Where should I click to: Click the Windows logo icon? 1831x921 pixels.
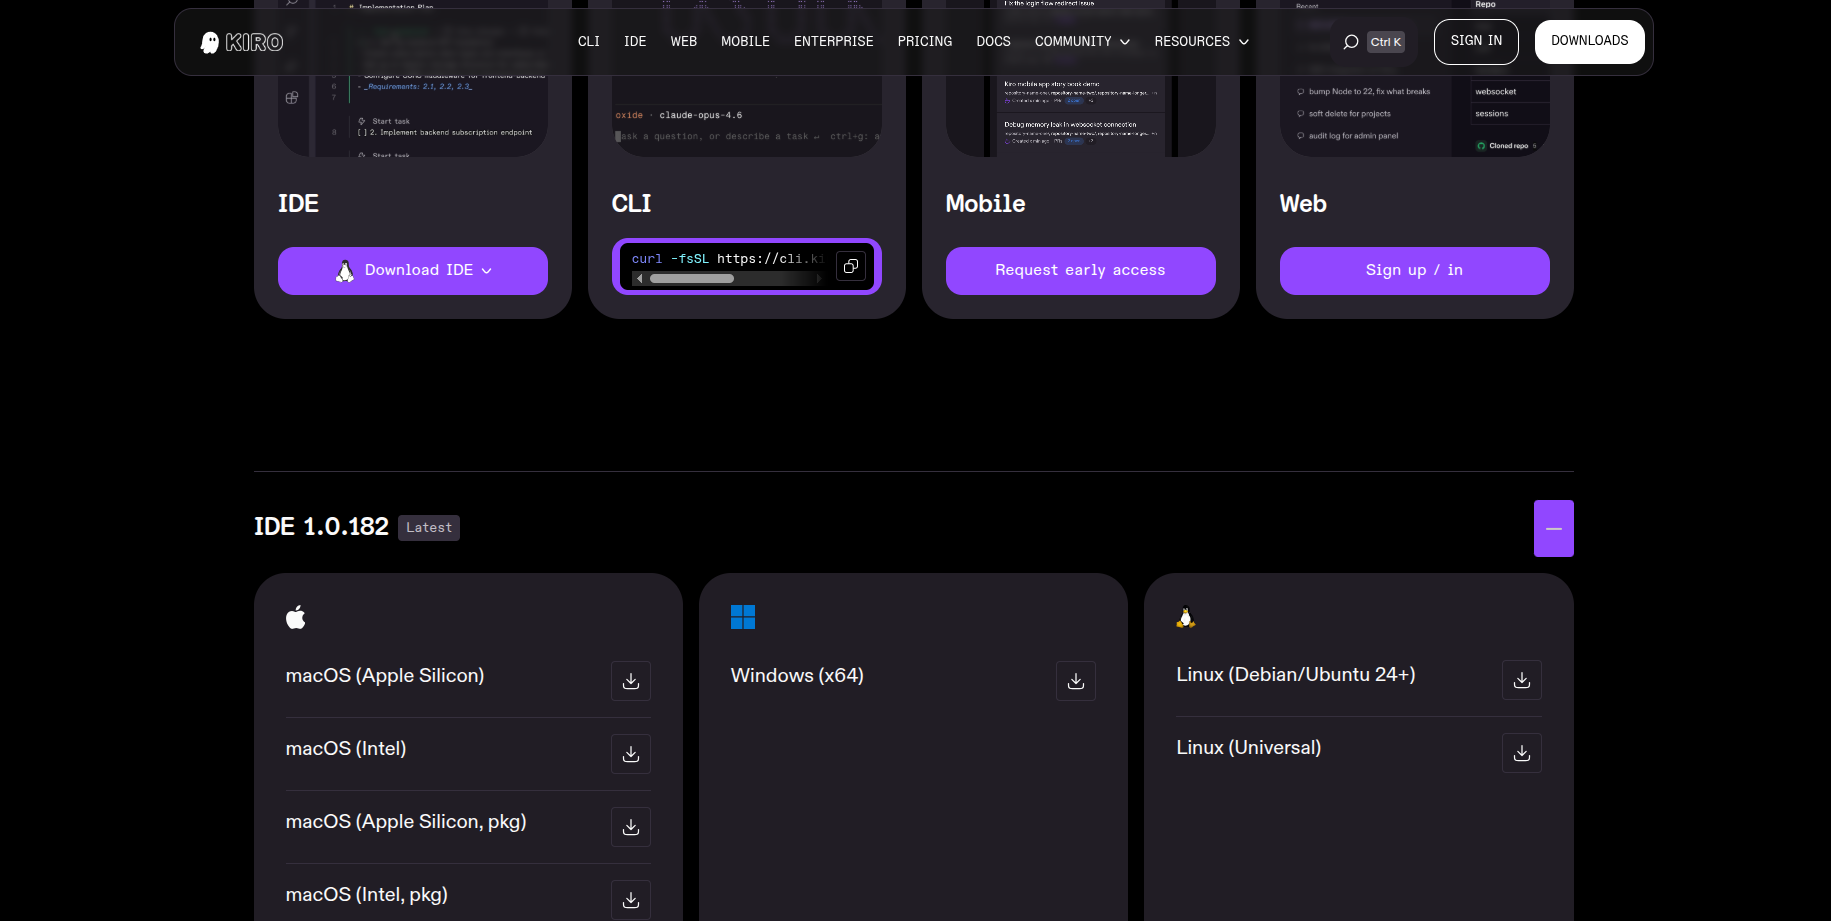743,617
